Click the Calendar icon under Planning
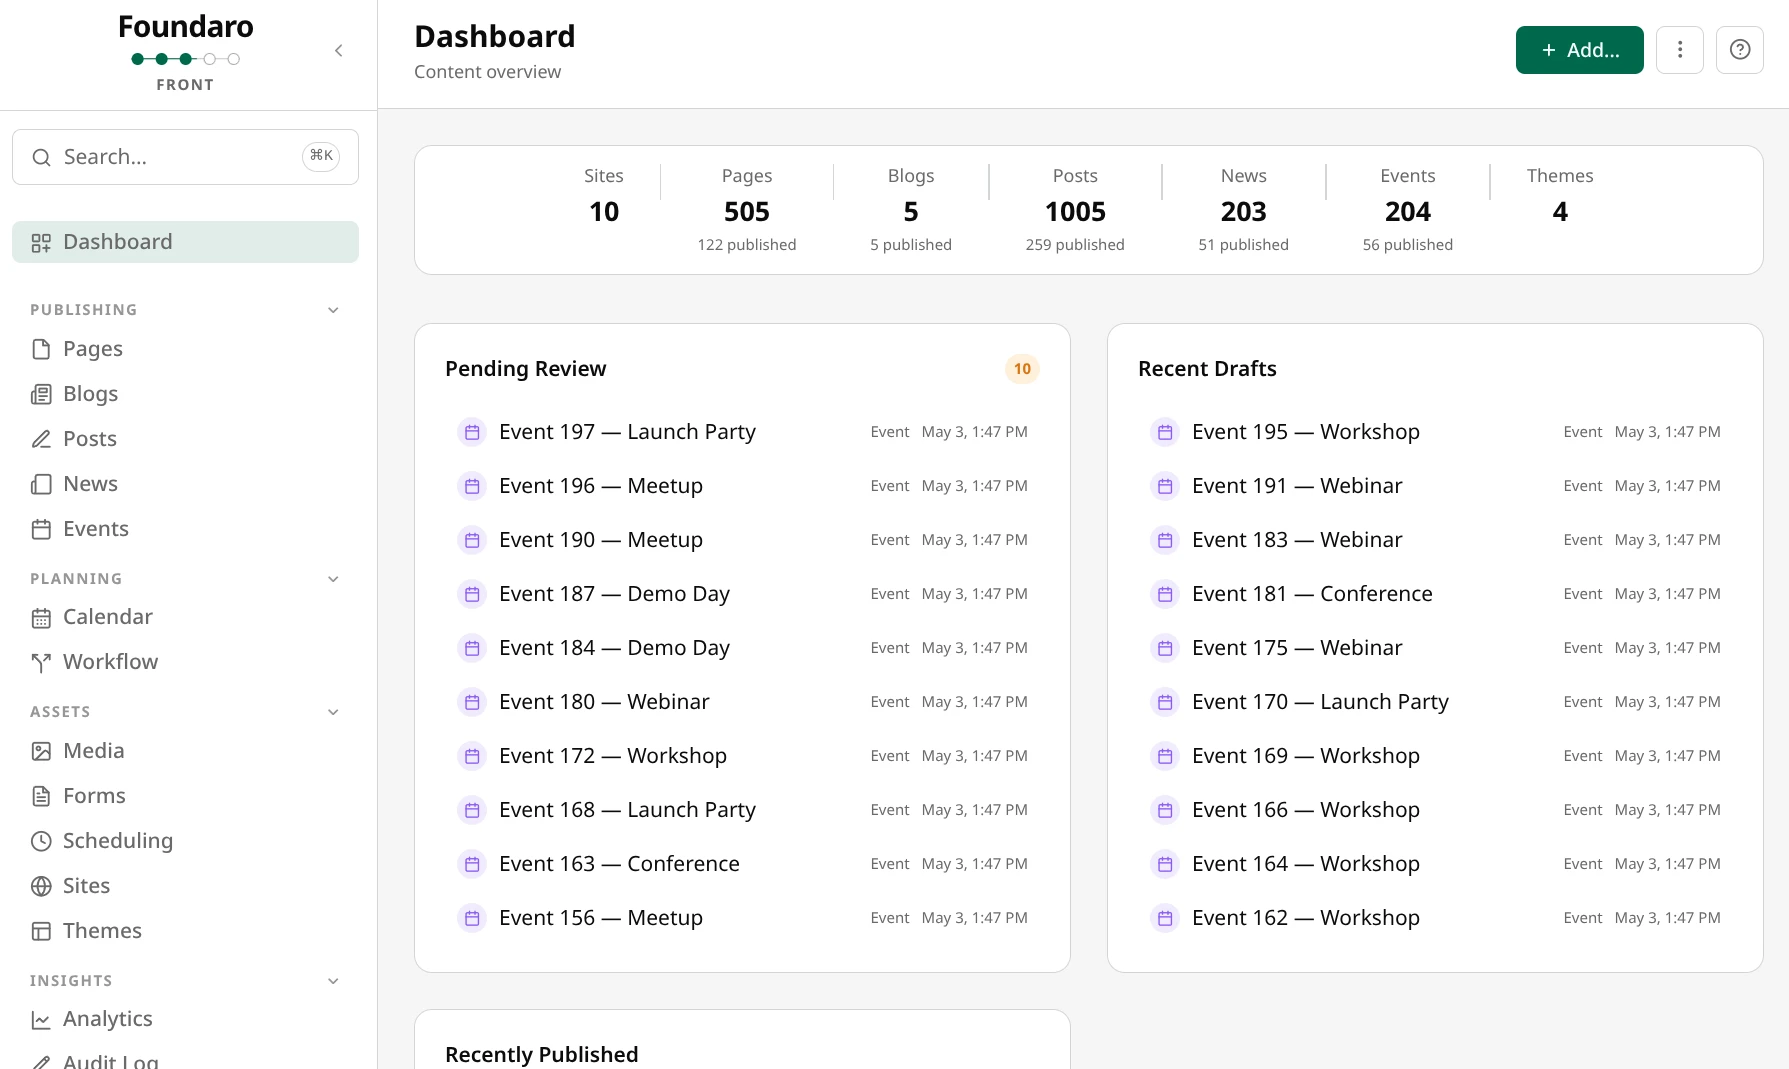The image size is (1789, 1069). point(41,618)
